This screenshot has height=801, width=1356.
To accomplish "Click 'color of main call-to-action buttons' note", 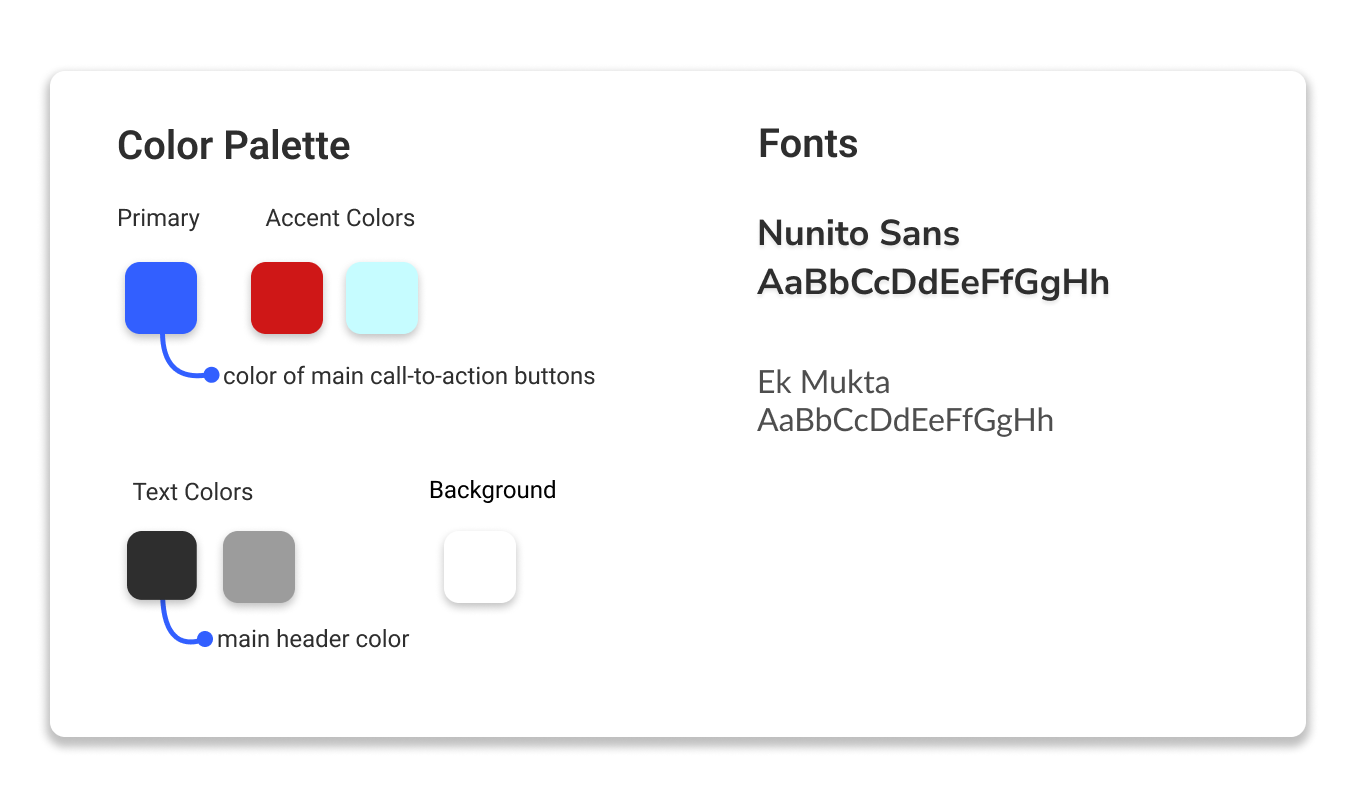I will click(x=409, y=376).
